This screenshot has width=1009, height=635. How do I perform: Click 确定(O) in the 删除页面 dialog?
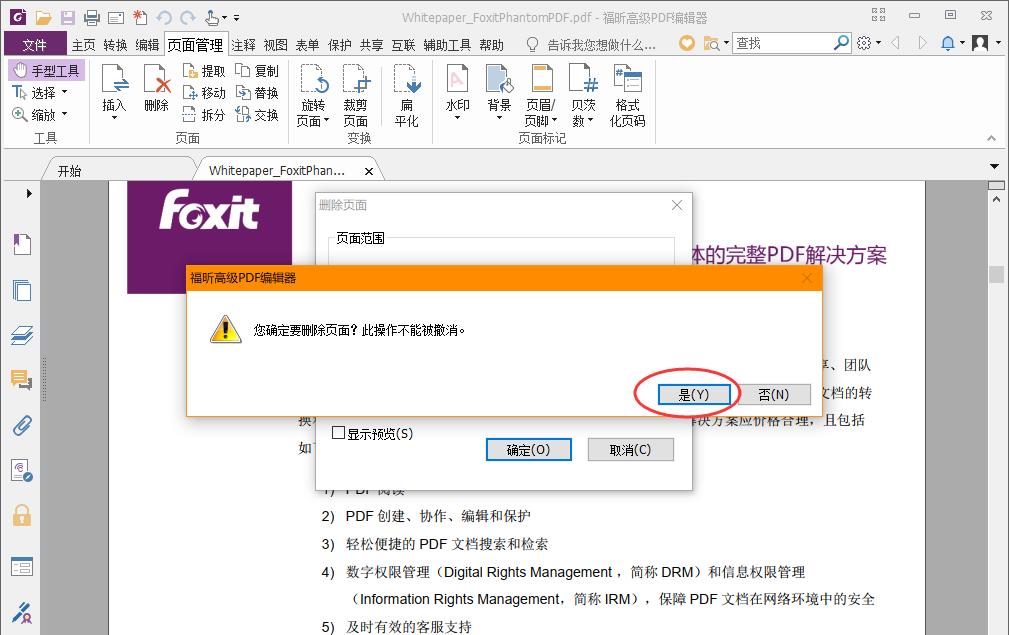pyautogui.click(x=528, y=450)
